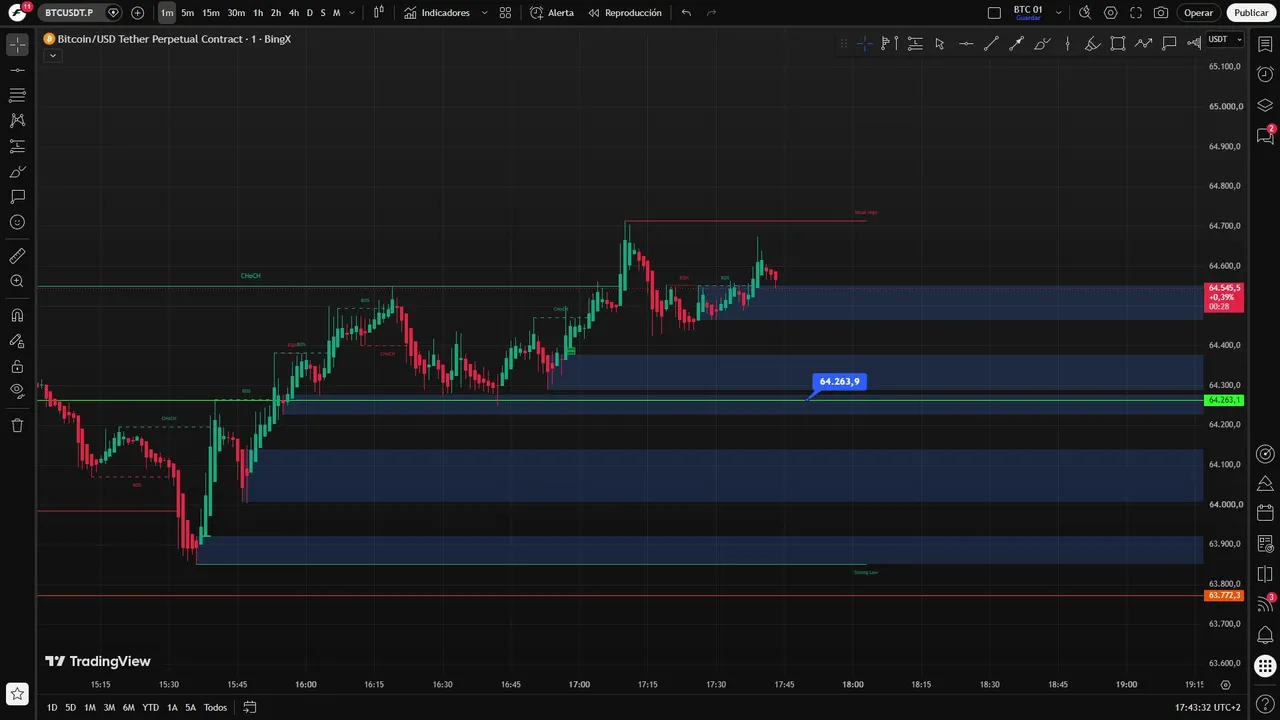Open the BTC 01 layout dropdown arrow
This screenshot has width=1280, height=720.
[x=1060, y=13]
